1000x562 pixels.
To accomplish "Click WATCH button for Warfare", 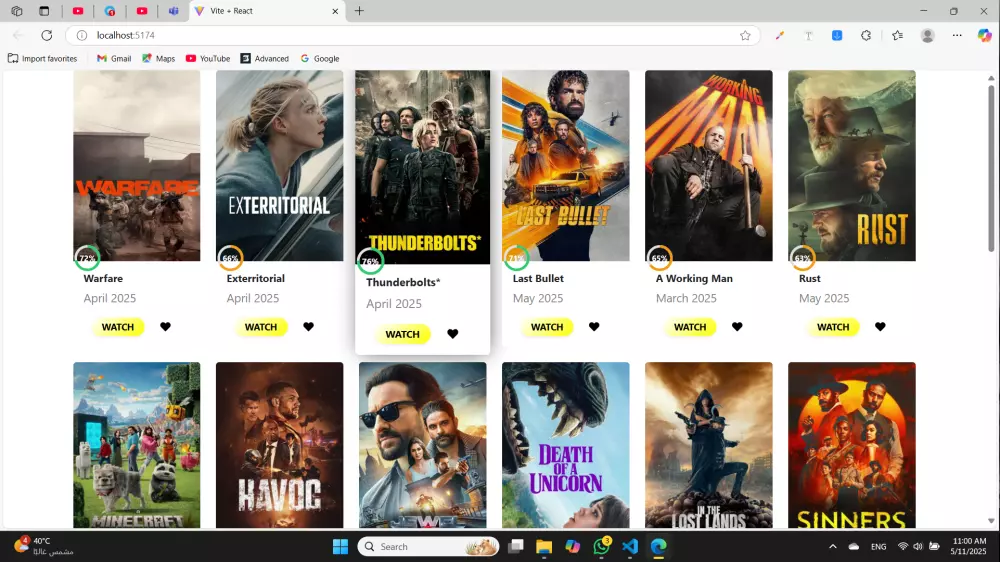I will click(118, 327).
